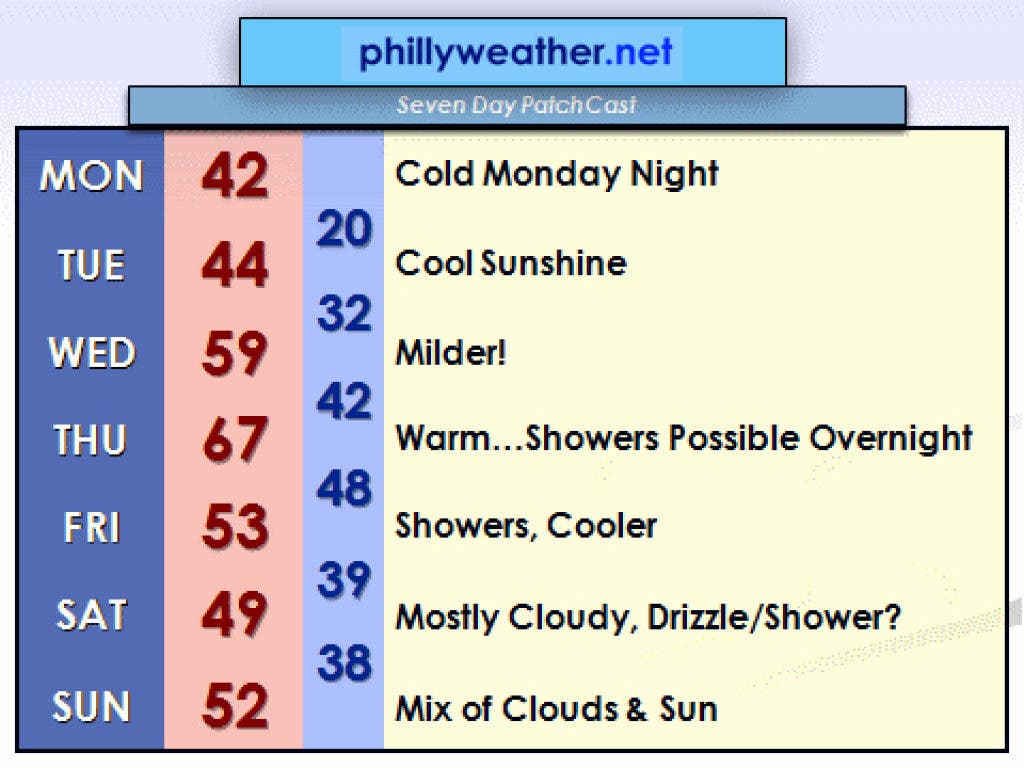Image resolution: width=1024 pixels, height=768 pixels.
Task: Click the Mix of Clouds & Sun text
Action: (556, 709)
